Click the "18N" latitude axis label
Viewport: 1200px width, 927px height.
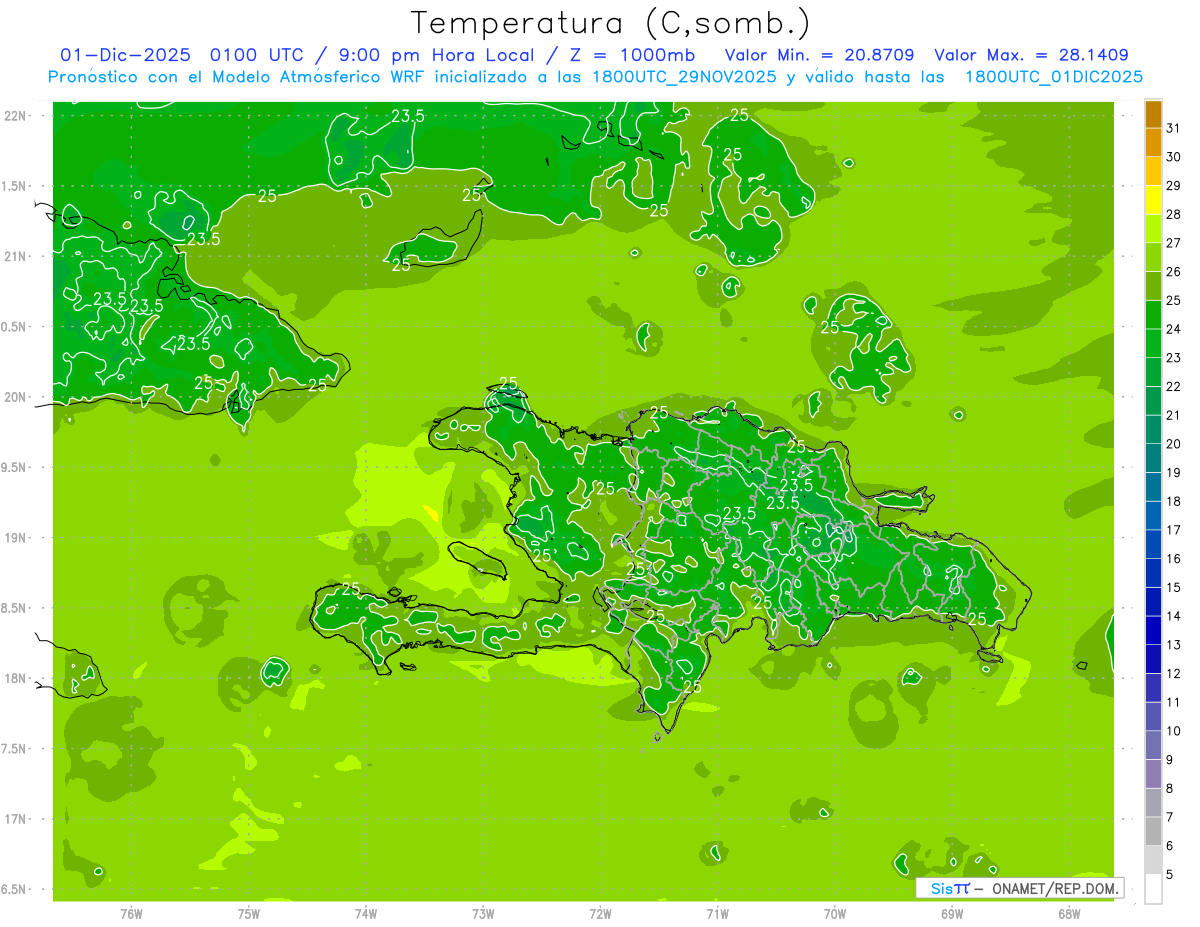coord(17,679)
